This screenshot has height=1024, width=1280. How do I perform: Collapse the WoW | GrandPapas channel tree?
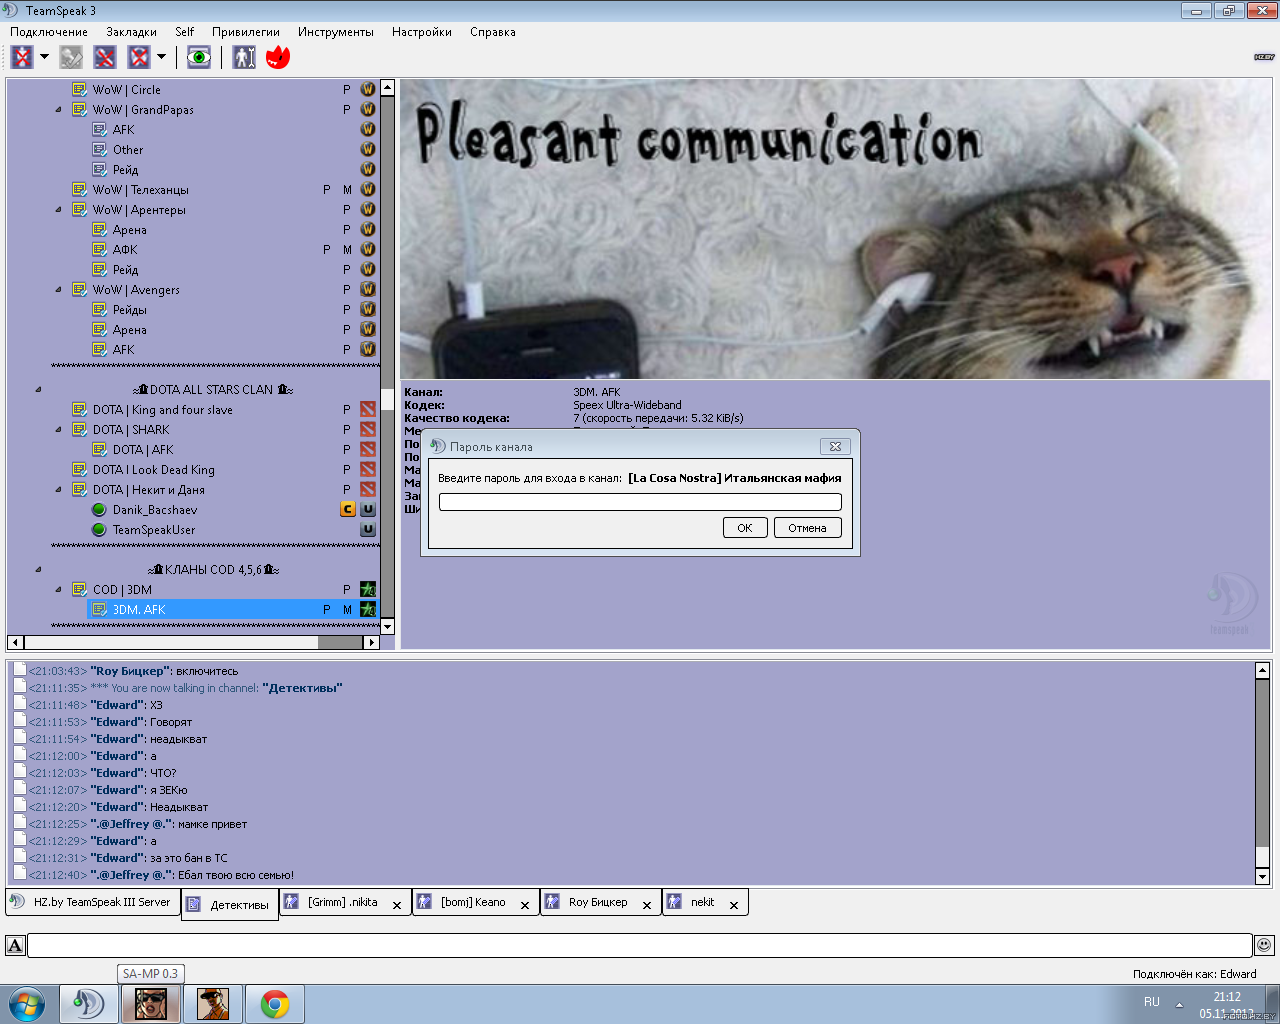click(58, 110)
